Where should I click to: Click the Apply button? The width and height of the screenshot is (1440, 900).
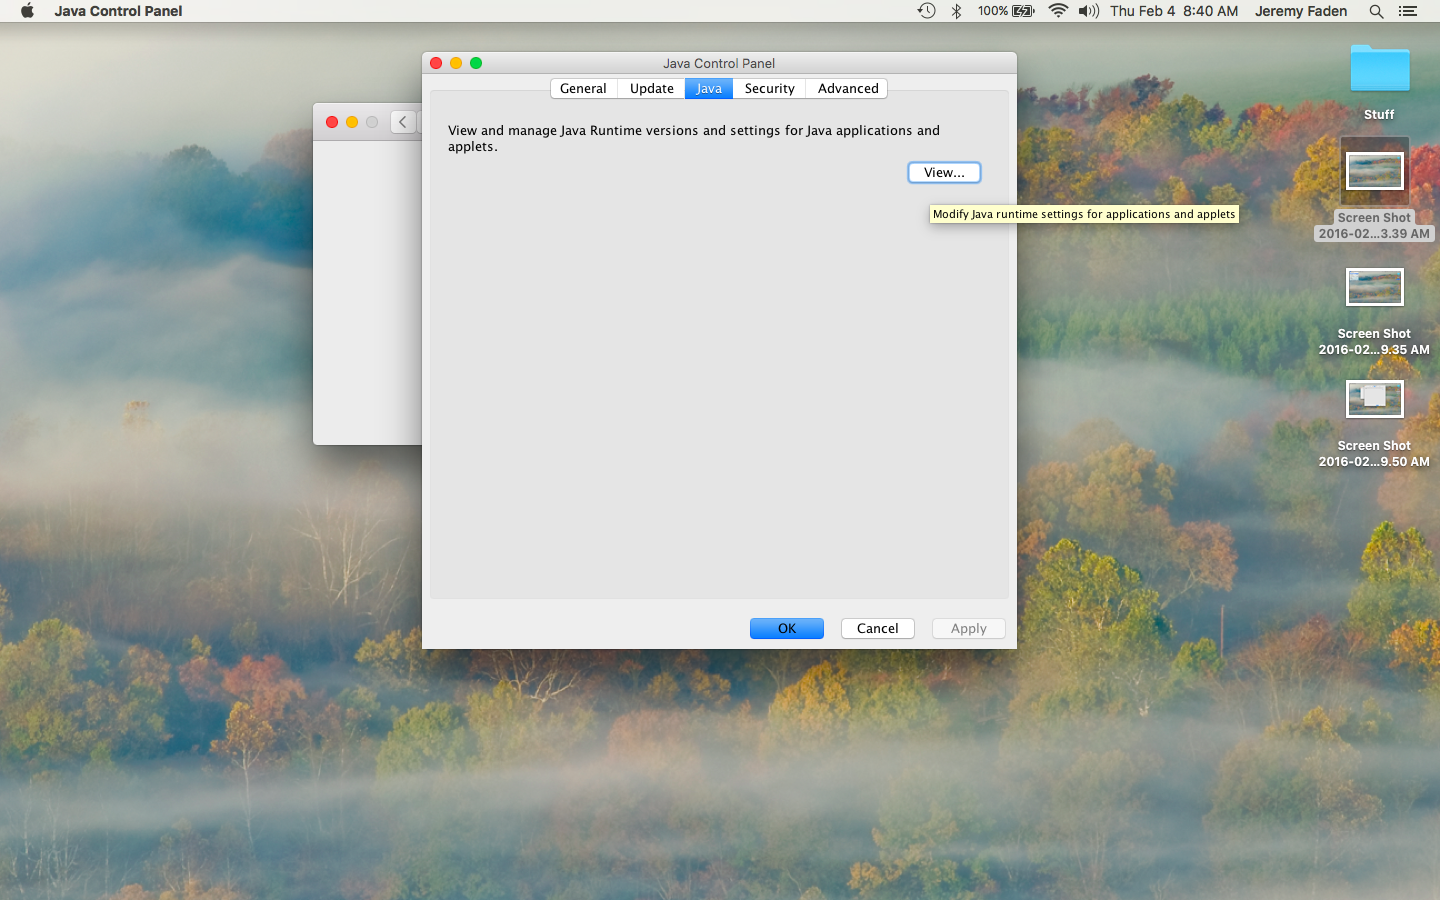pyautogui.click(x=968, y=628)
